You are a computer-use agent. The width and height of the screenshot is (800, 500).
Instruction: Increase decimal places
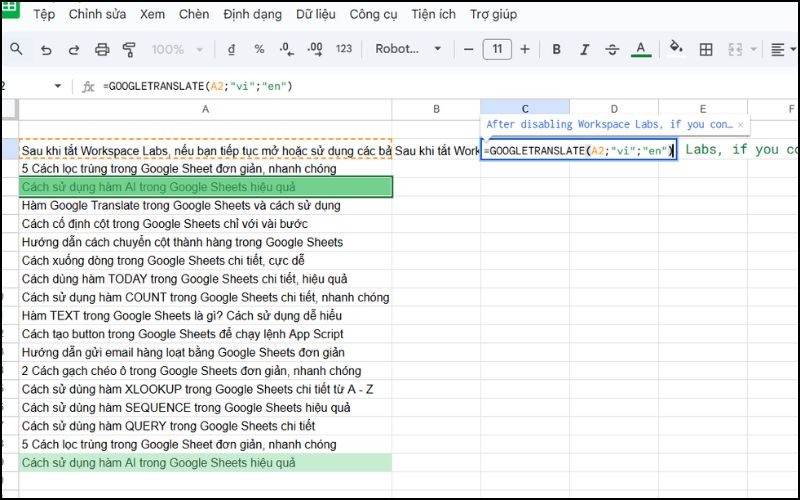point(315,49)
